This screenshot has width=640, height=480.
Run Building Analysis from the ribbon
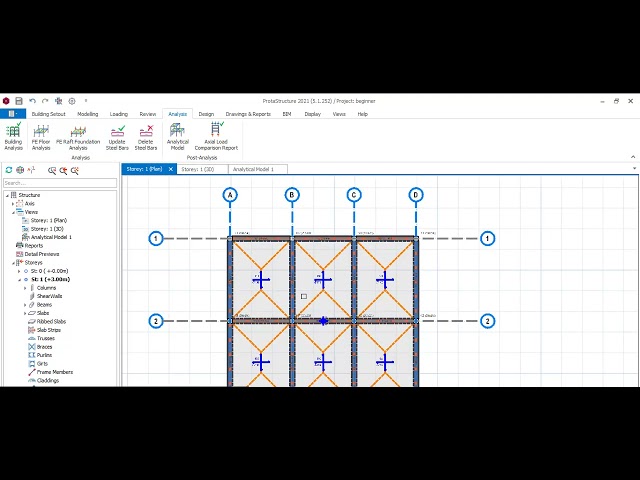[x=13, y=137]
